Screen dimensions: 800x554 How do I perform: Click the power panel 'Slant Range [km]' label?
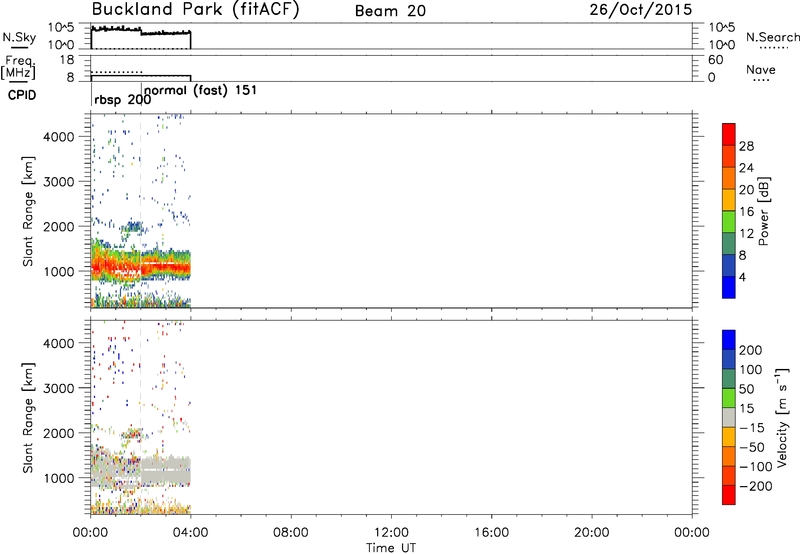[x=28, y=211]
